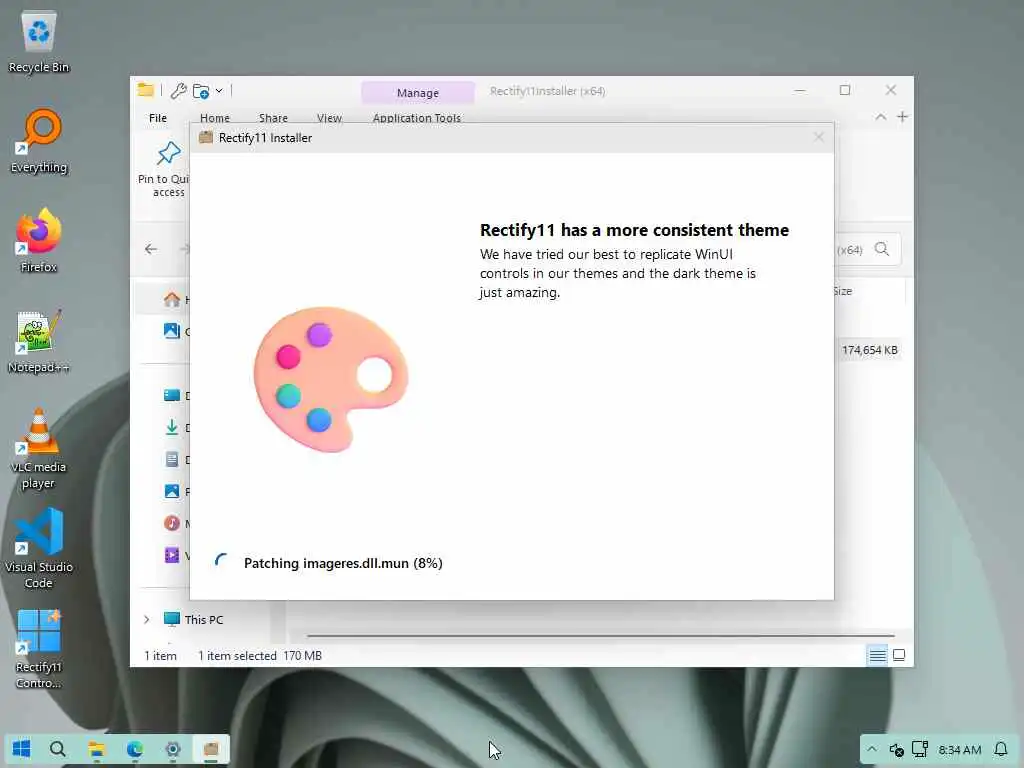Viewport: 1024px width, 768px height.
Task: Open the notifications bell
Action: pos(1000,749)
